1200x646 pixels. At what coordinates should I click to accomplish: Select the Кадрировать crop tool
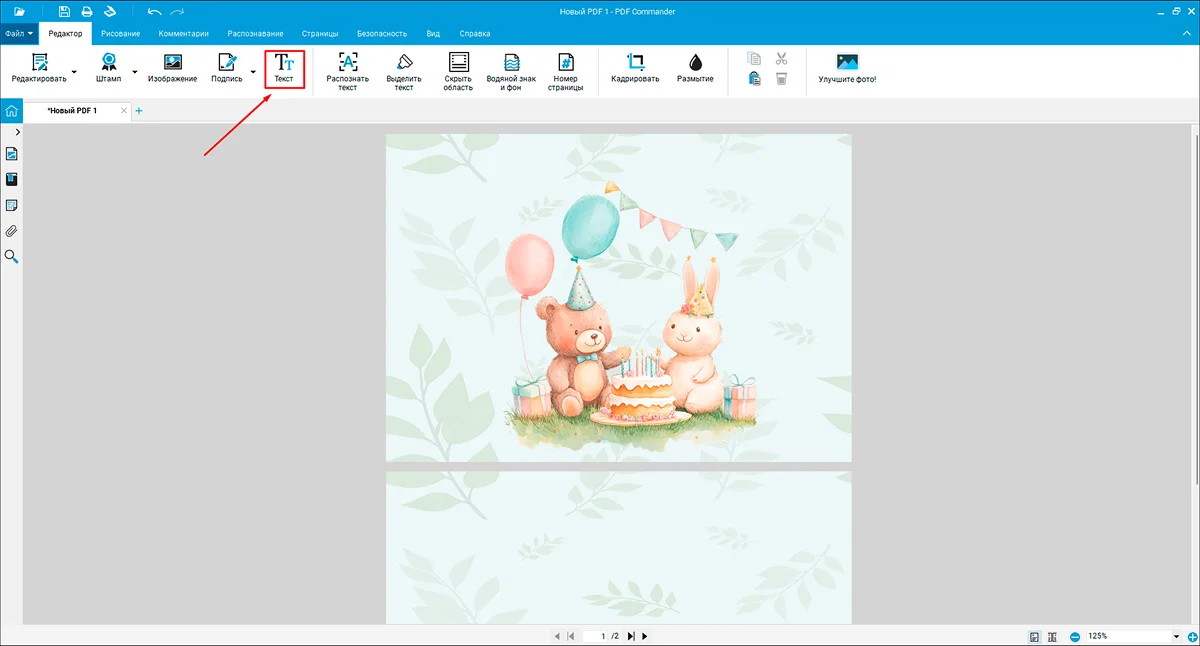pos(635,69)
